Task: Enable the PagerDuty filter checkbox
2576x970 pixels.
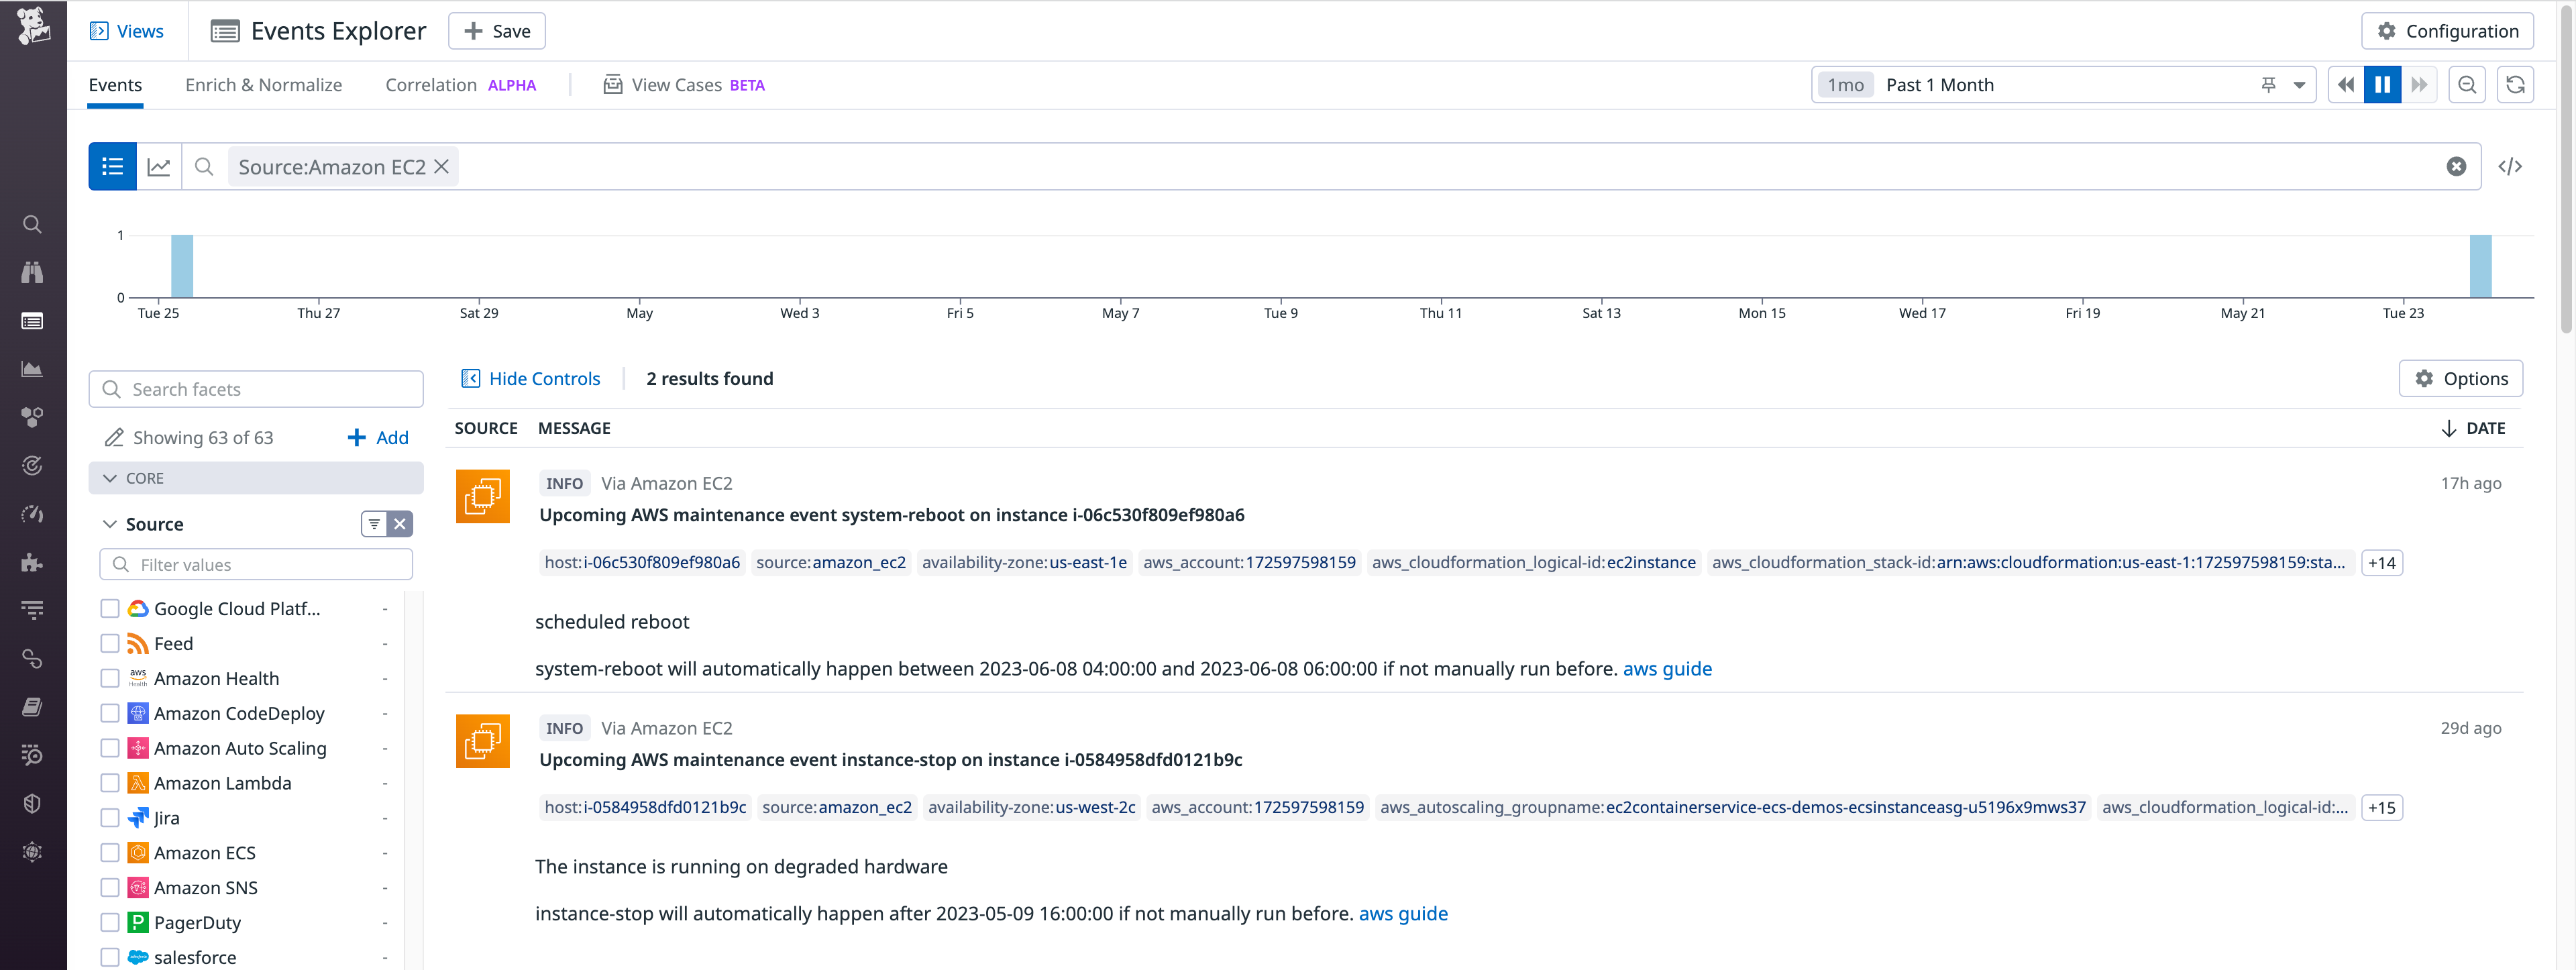Action: (110, 922)
